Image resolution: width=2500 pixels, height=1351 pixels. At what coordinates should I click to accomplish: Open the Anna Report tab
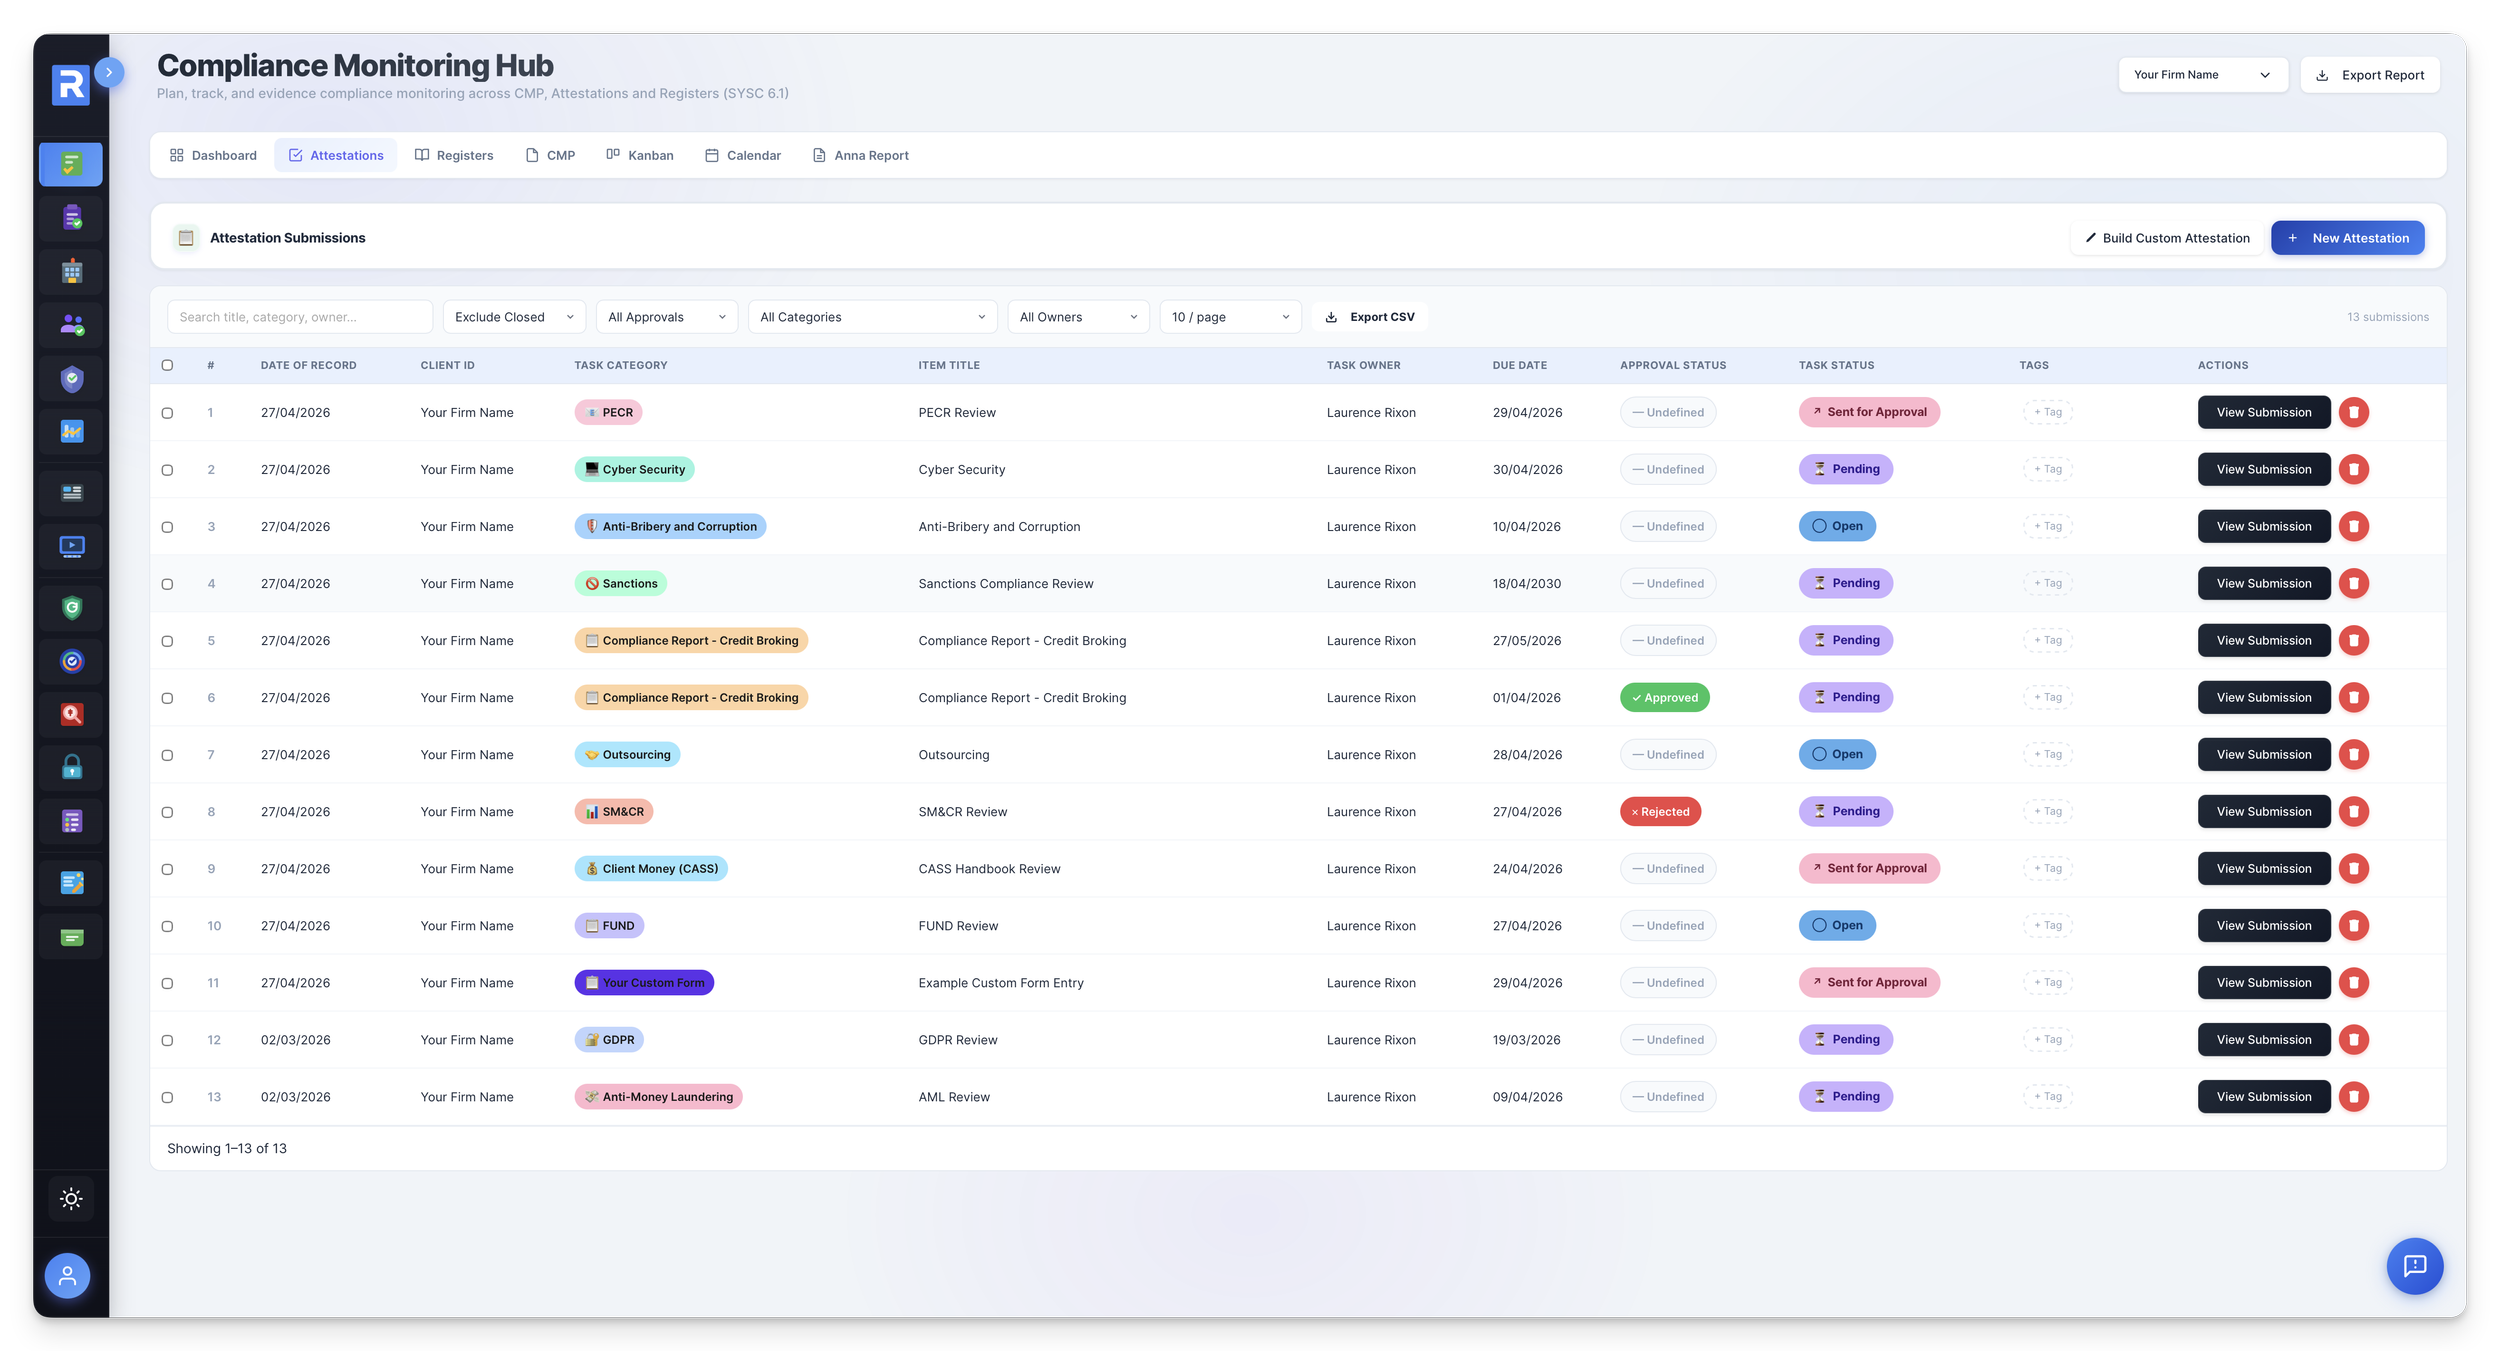click(860, 155)
